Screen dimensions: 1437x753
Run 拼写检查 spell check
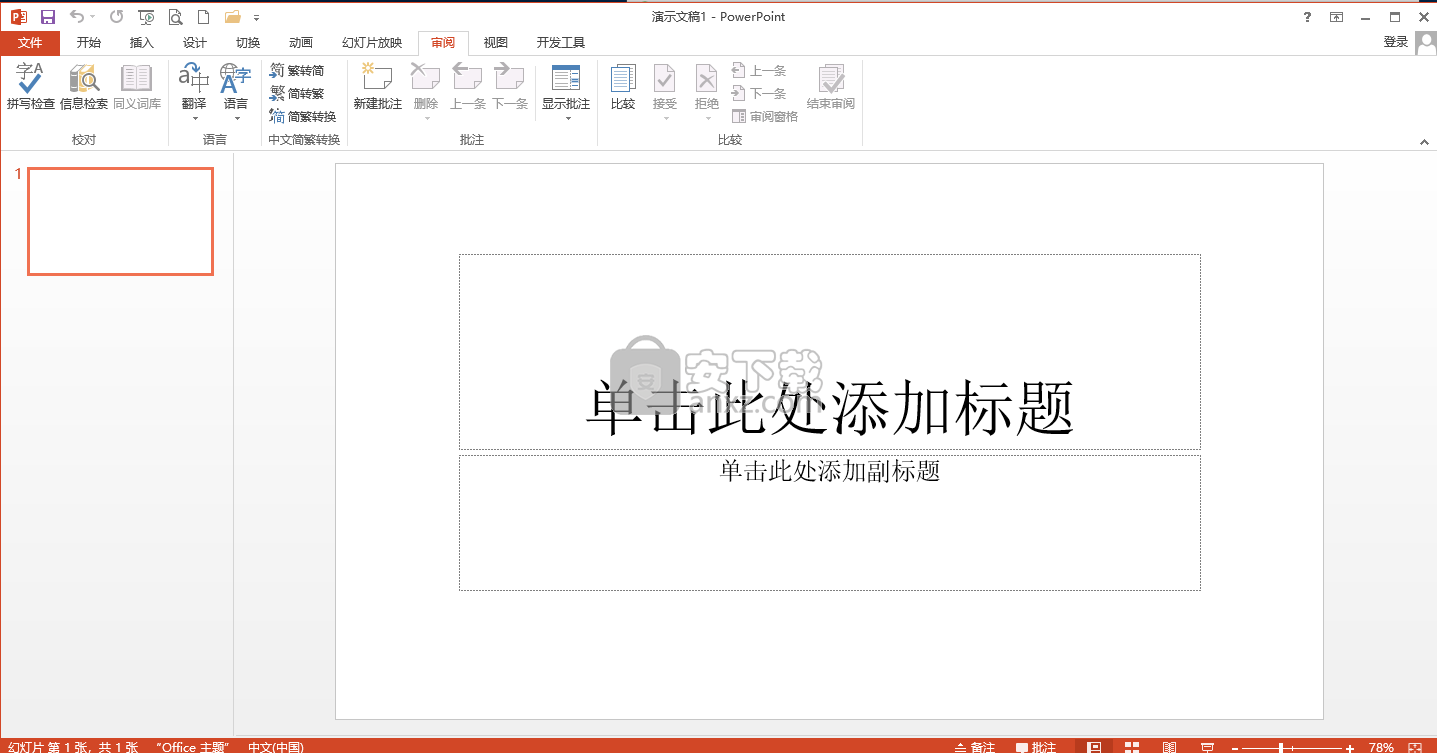pyautogui.click(x=31, y=87)
